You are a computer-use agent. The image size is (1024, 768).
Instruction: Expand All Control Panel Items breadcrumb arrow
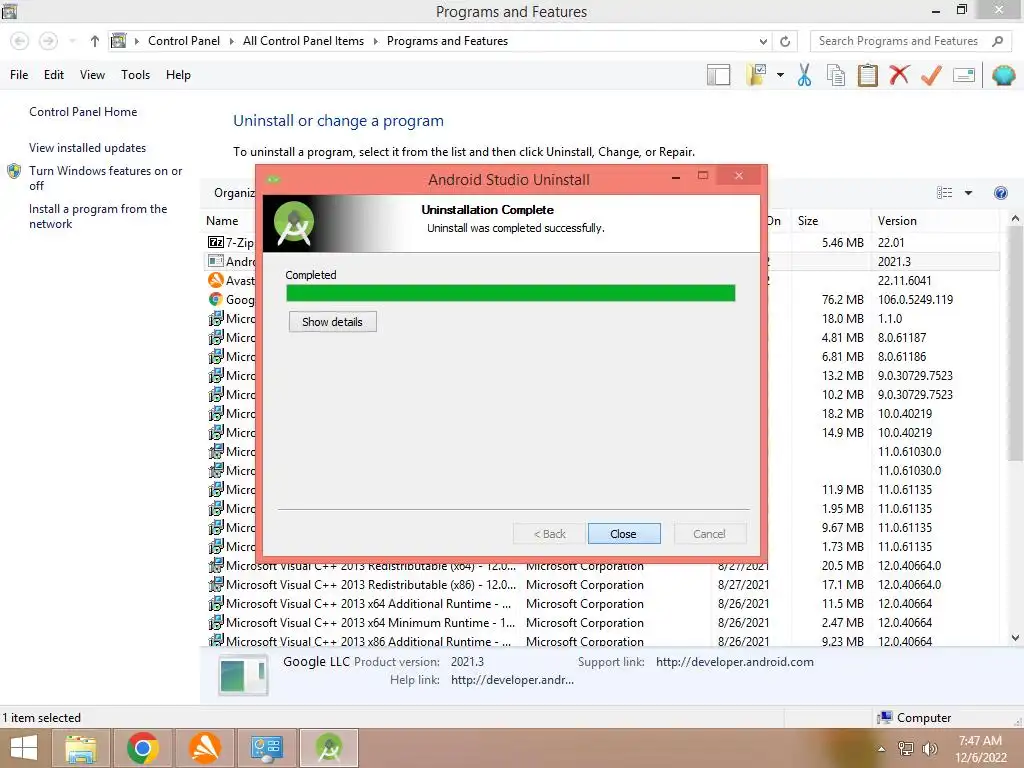[376, 41]
